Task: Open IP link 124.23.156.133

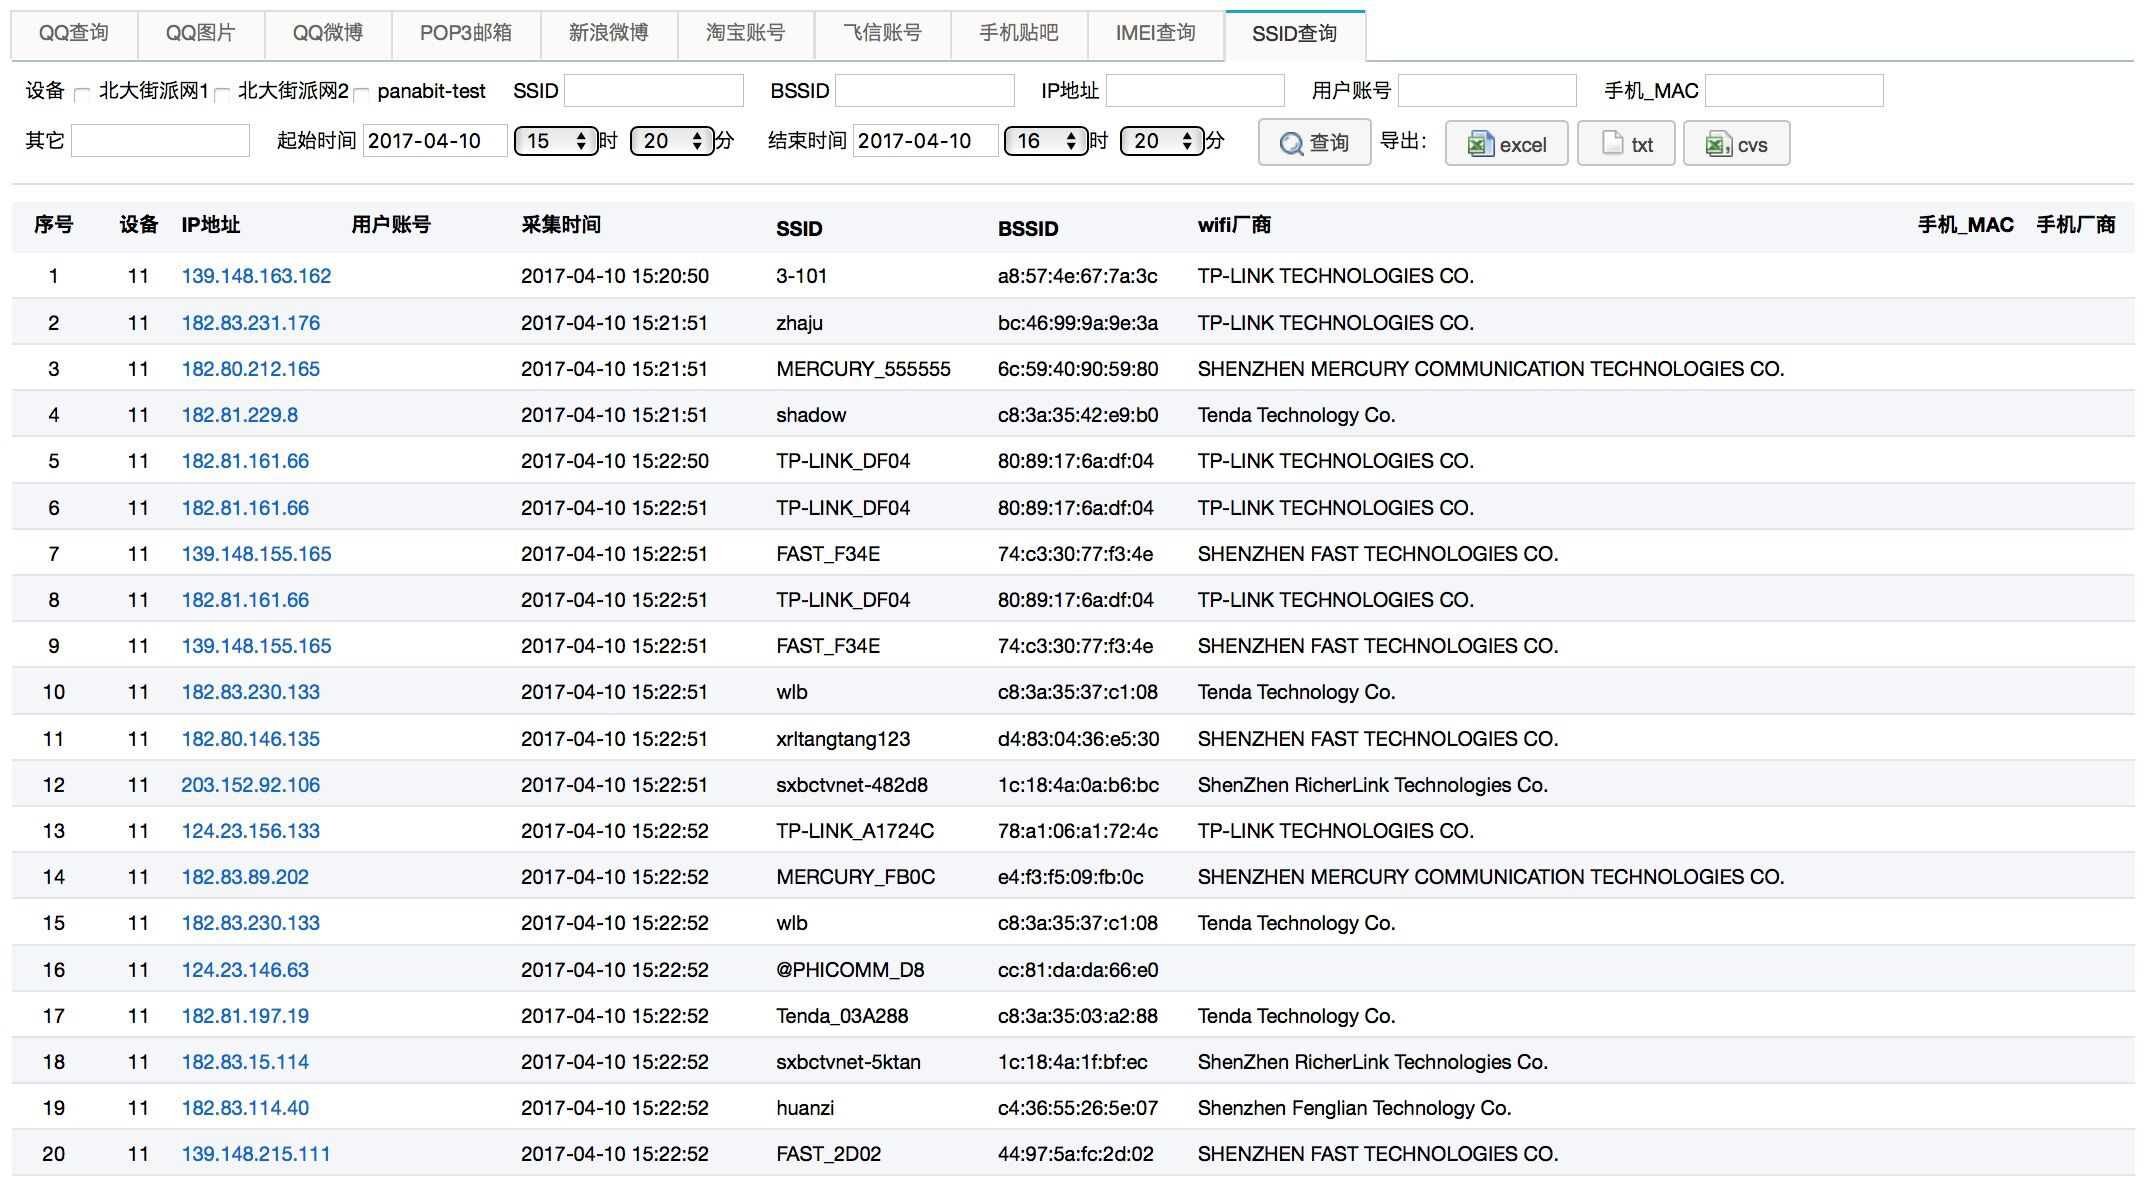Action: pyautogui.click(x=251, y=831)
